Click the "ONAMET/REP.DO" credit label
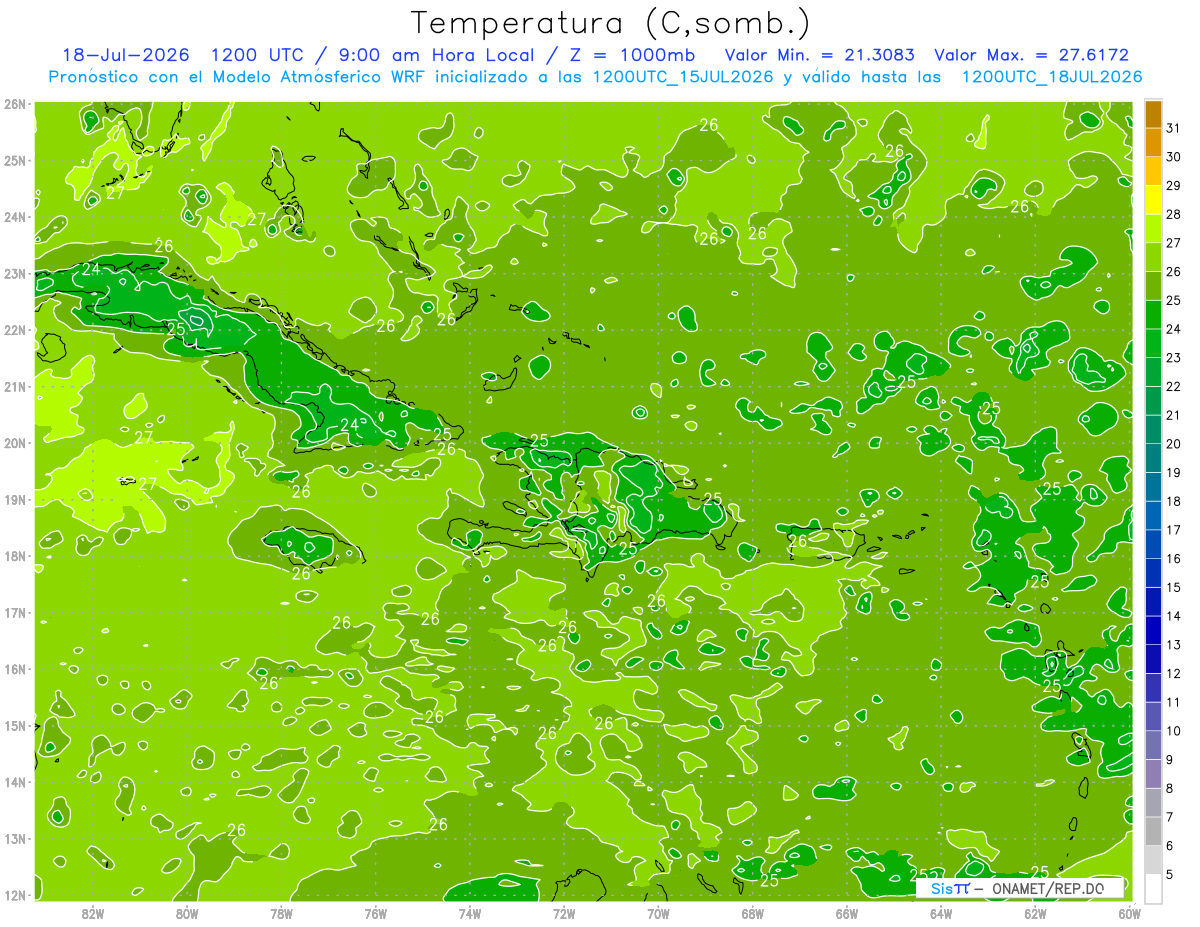This screenshot has height=927, width=1200. pos(1048,888)
